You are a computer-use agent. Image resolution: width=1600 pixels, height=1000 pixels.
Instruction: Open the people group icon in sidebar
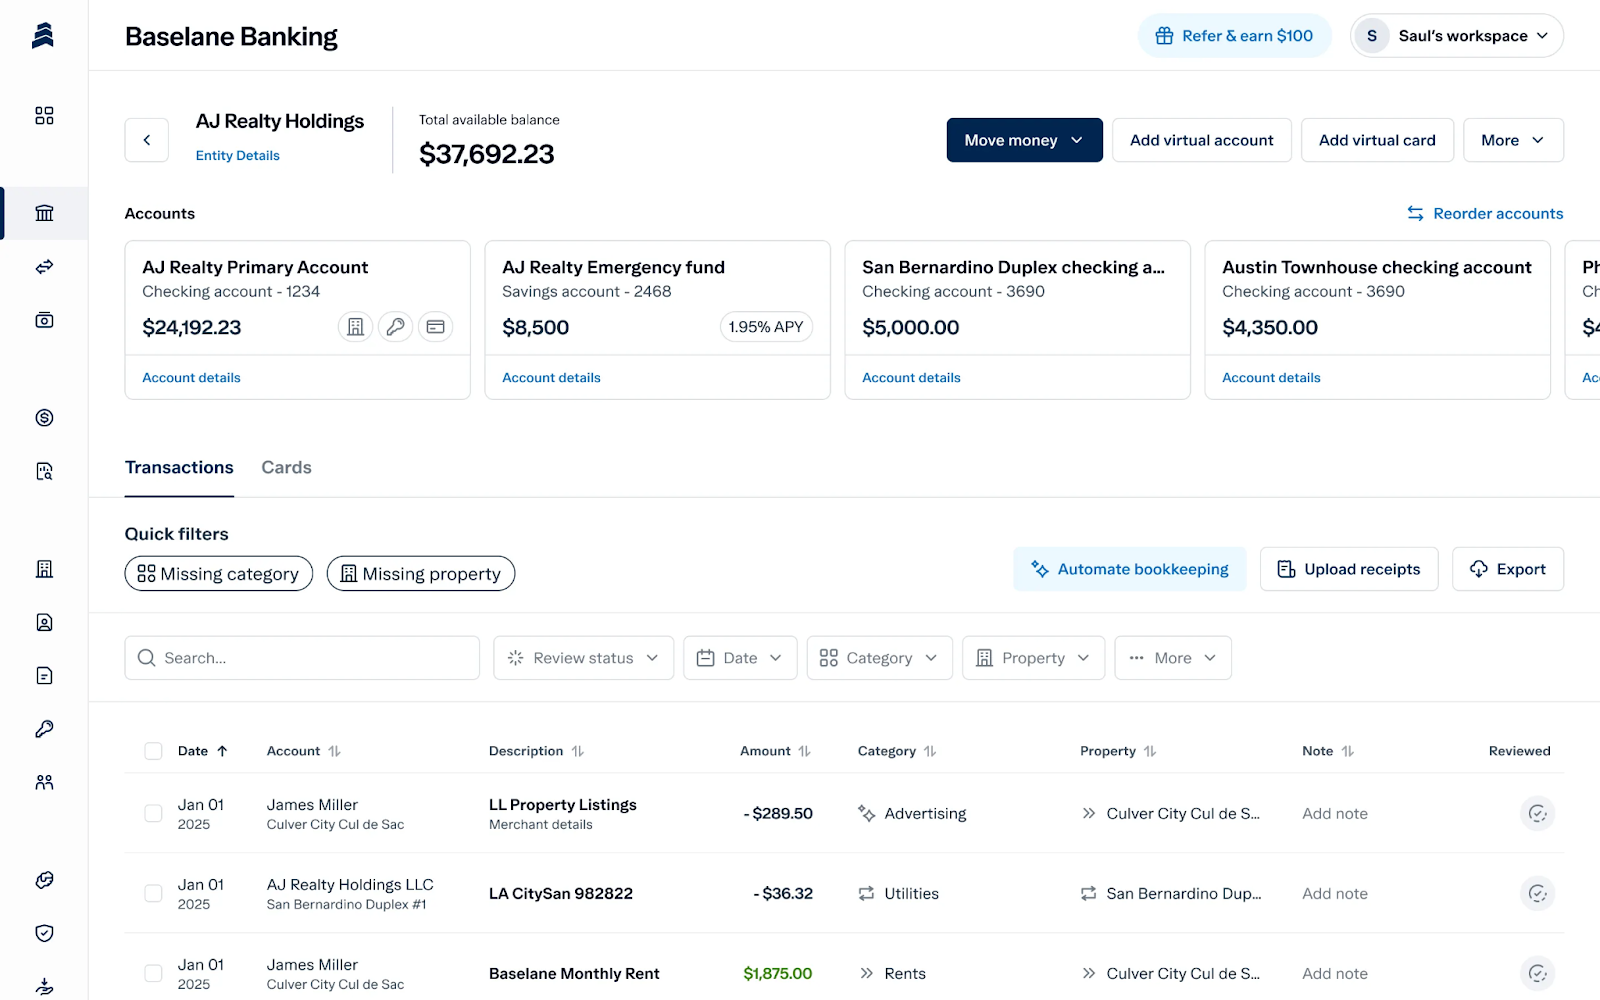[44, 782]
